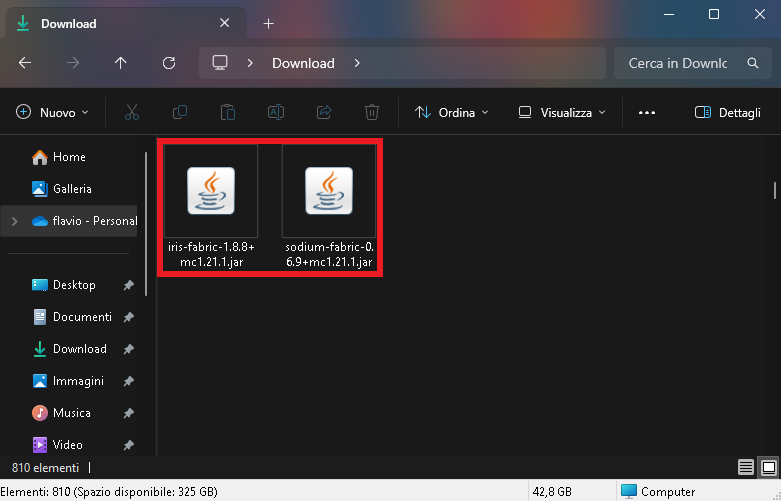Click the Paste clipboard icon
This screenshot has width=781, height=501.
coord(228,113)
